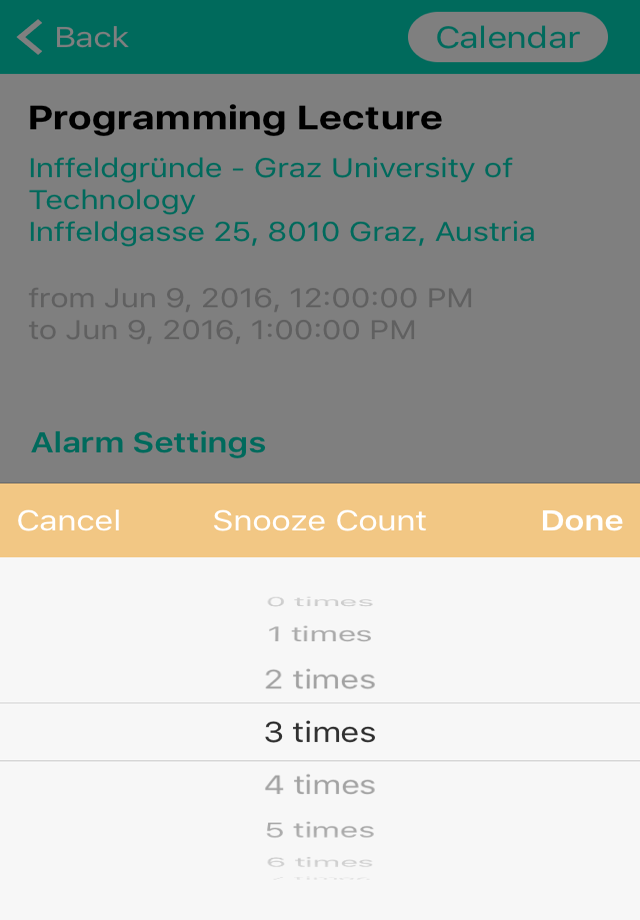The image size is (640, 920).
Task: Choose 5 times in the picker
Action: coord(320,830)
